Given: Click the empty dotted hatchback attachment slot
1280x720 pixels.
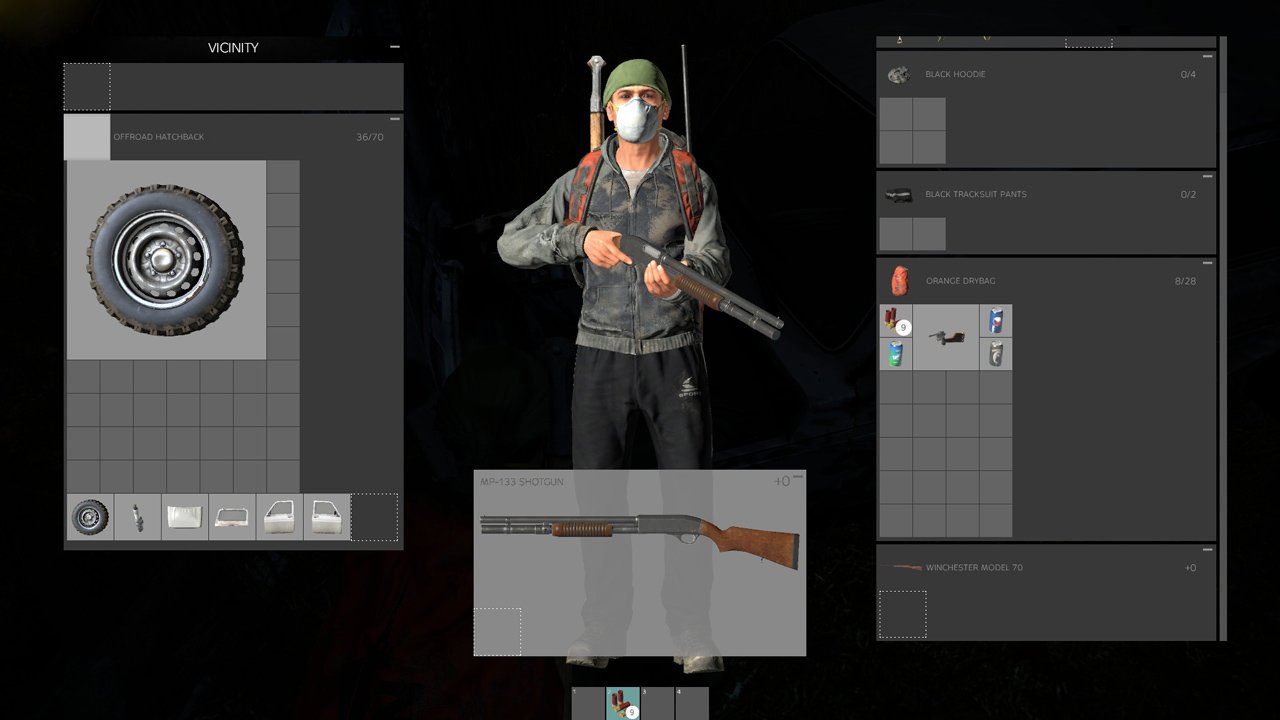Looking at the screenshot, I should tap(375, 517).
